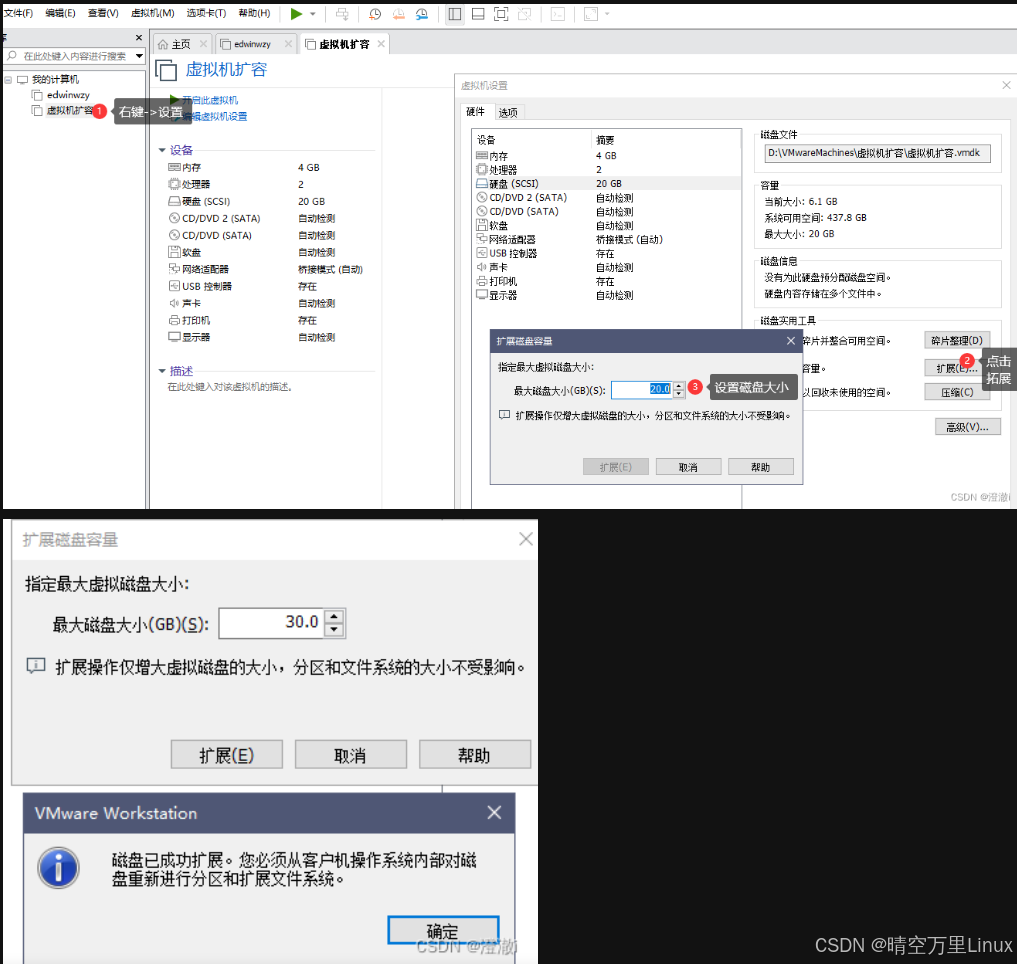Click the 压缩(C) button
Screen dimensions: 1017x964
tap(957, 392)
